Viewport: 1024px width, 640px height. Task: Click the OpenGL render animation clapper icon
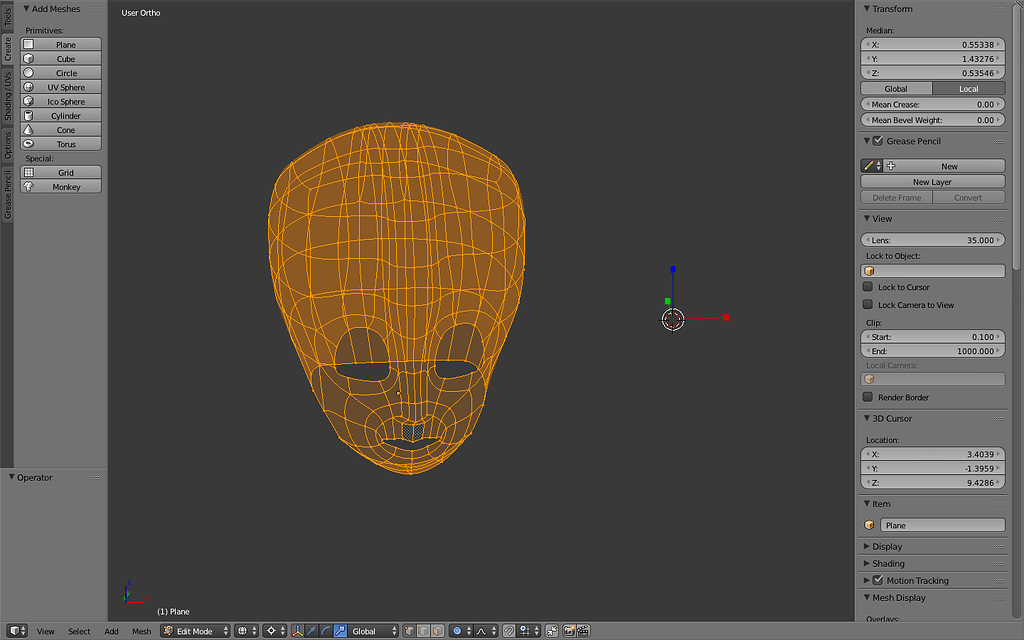[x=584, y=631]
